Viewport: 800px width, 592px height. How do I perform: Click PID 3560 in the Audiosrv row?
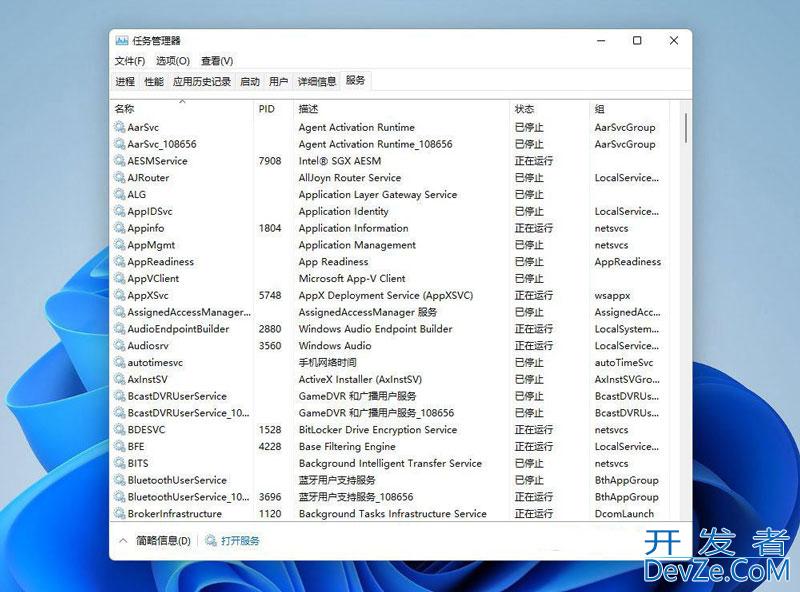click(270, 346)
